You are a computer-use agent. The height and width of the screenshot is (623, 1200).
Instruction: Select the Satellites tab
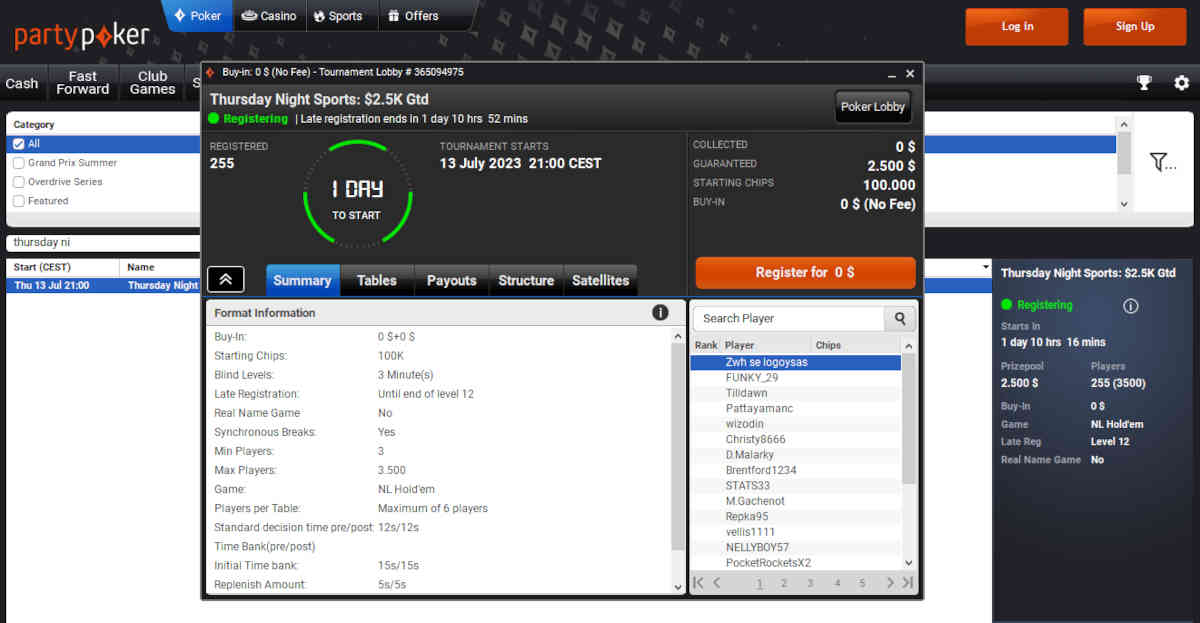601,280
